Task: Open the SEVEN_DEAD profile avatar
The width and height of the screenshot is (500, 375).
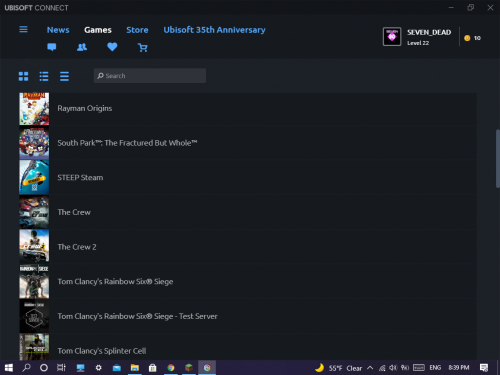Action: pos(392,37)
